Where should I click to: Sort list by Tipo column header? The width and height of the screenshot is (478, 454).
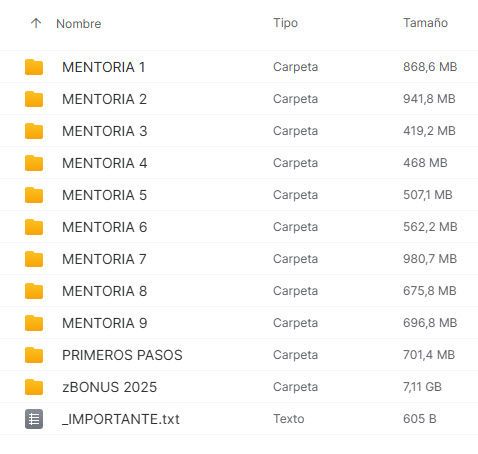pos(285,23)
